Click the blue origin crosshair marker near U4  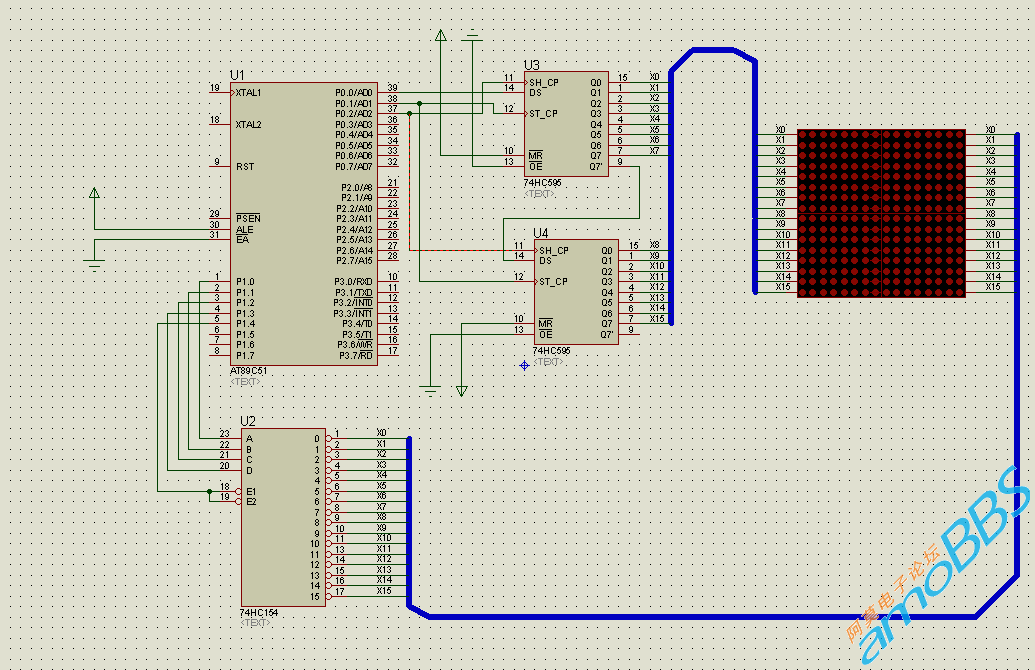pos(524,365)
